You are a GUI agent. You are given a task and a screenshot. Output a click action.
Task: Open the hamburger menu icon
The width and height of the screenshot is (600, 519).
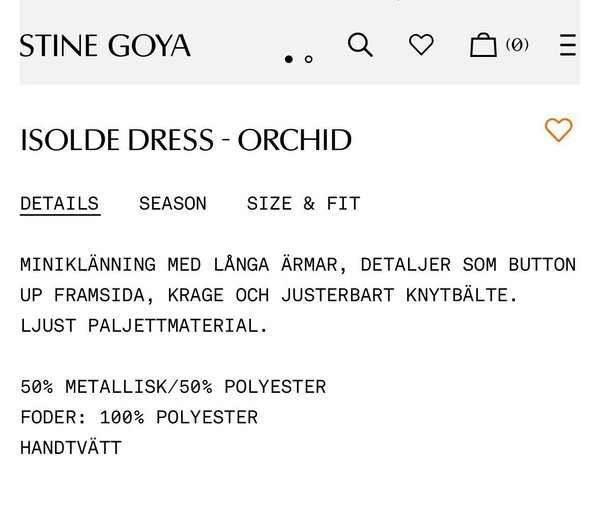(x=567, y=45)
